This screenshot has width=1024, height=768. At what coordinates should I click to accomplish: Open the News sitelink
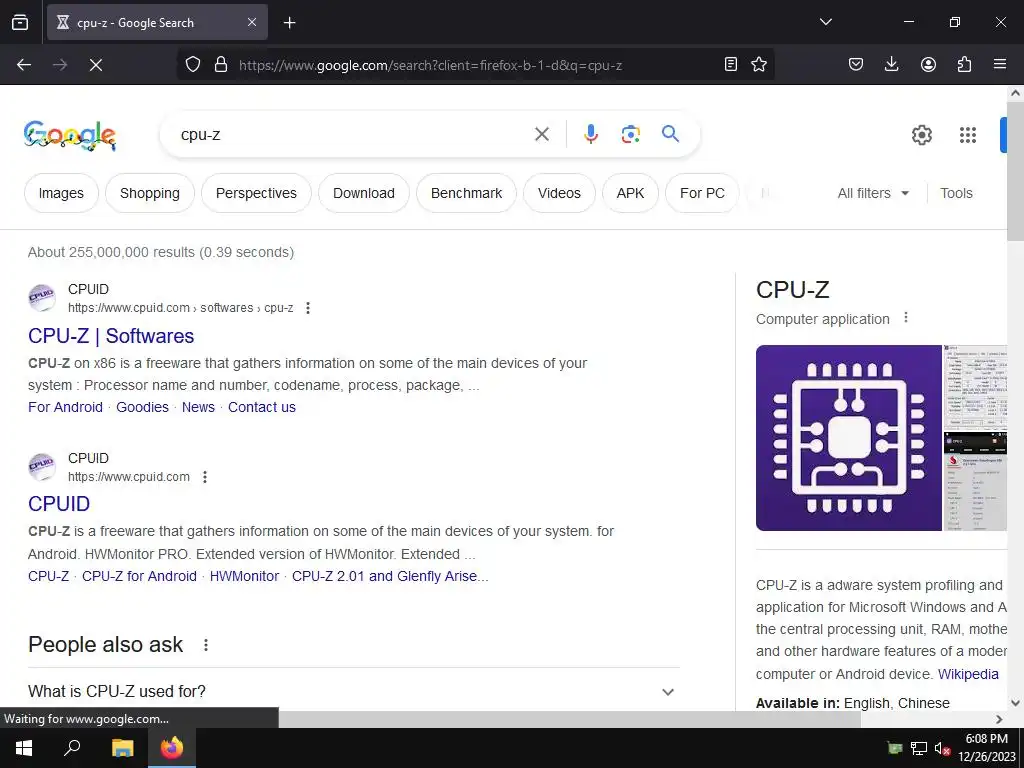point(198,407)
